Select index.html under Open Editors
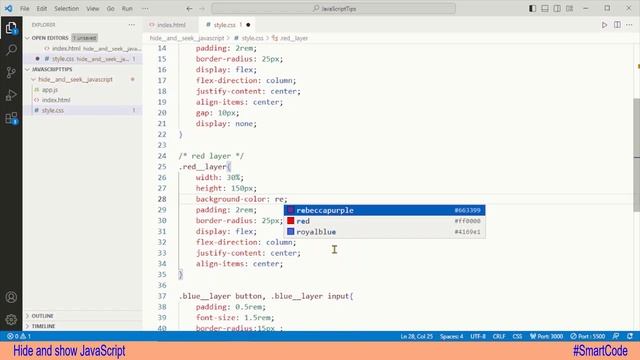The height and width of the screenshot is (360, 640). tap(83, 49)
